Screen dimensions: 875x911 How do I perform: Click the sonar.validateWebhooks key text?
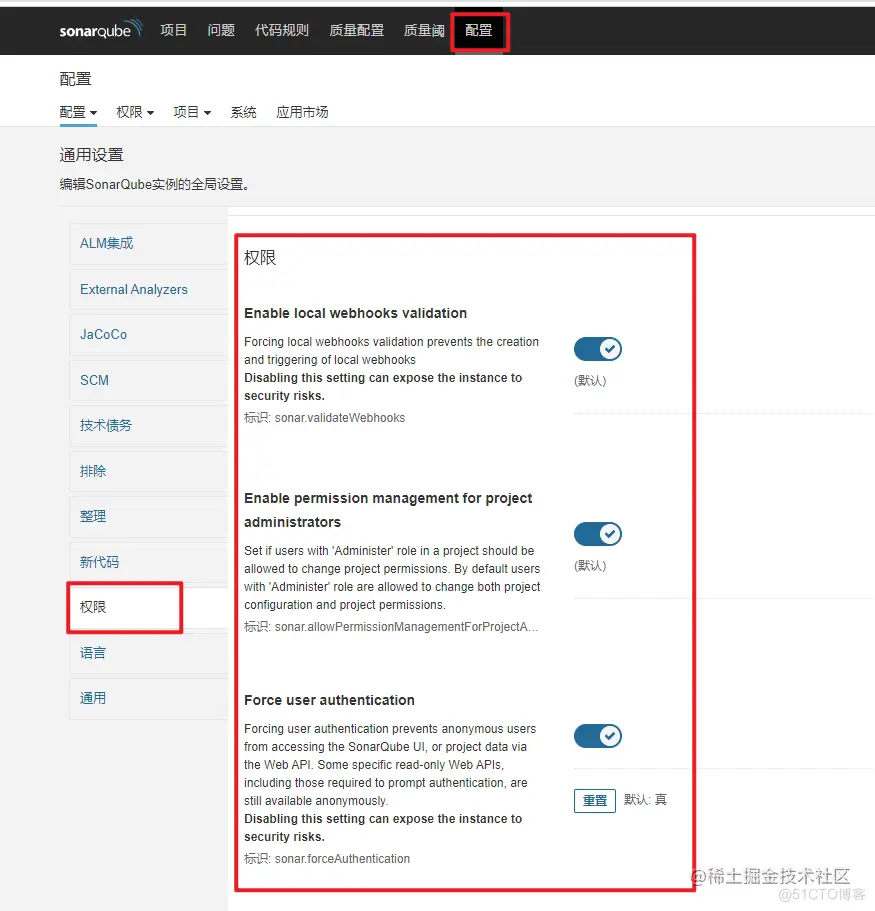point(340,418)
